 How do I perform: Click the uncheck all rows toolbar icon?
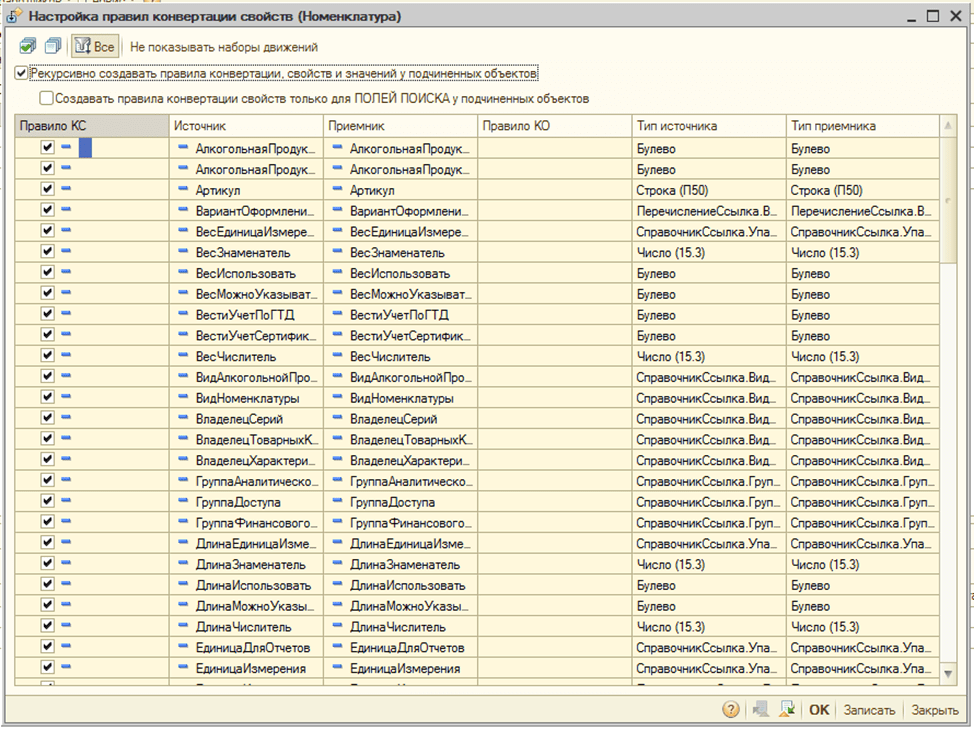pyautogui.click(x=53, y=46)
